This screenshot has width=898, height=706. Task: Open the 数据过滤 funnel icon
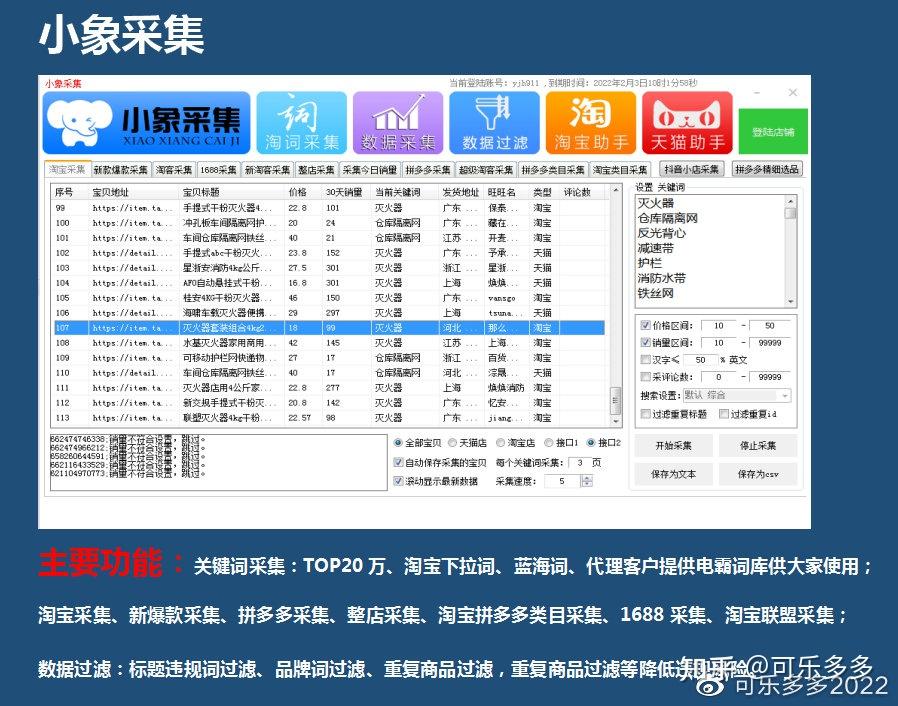point(494,123)
